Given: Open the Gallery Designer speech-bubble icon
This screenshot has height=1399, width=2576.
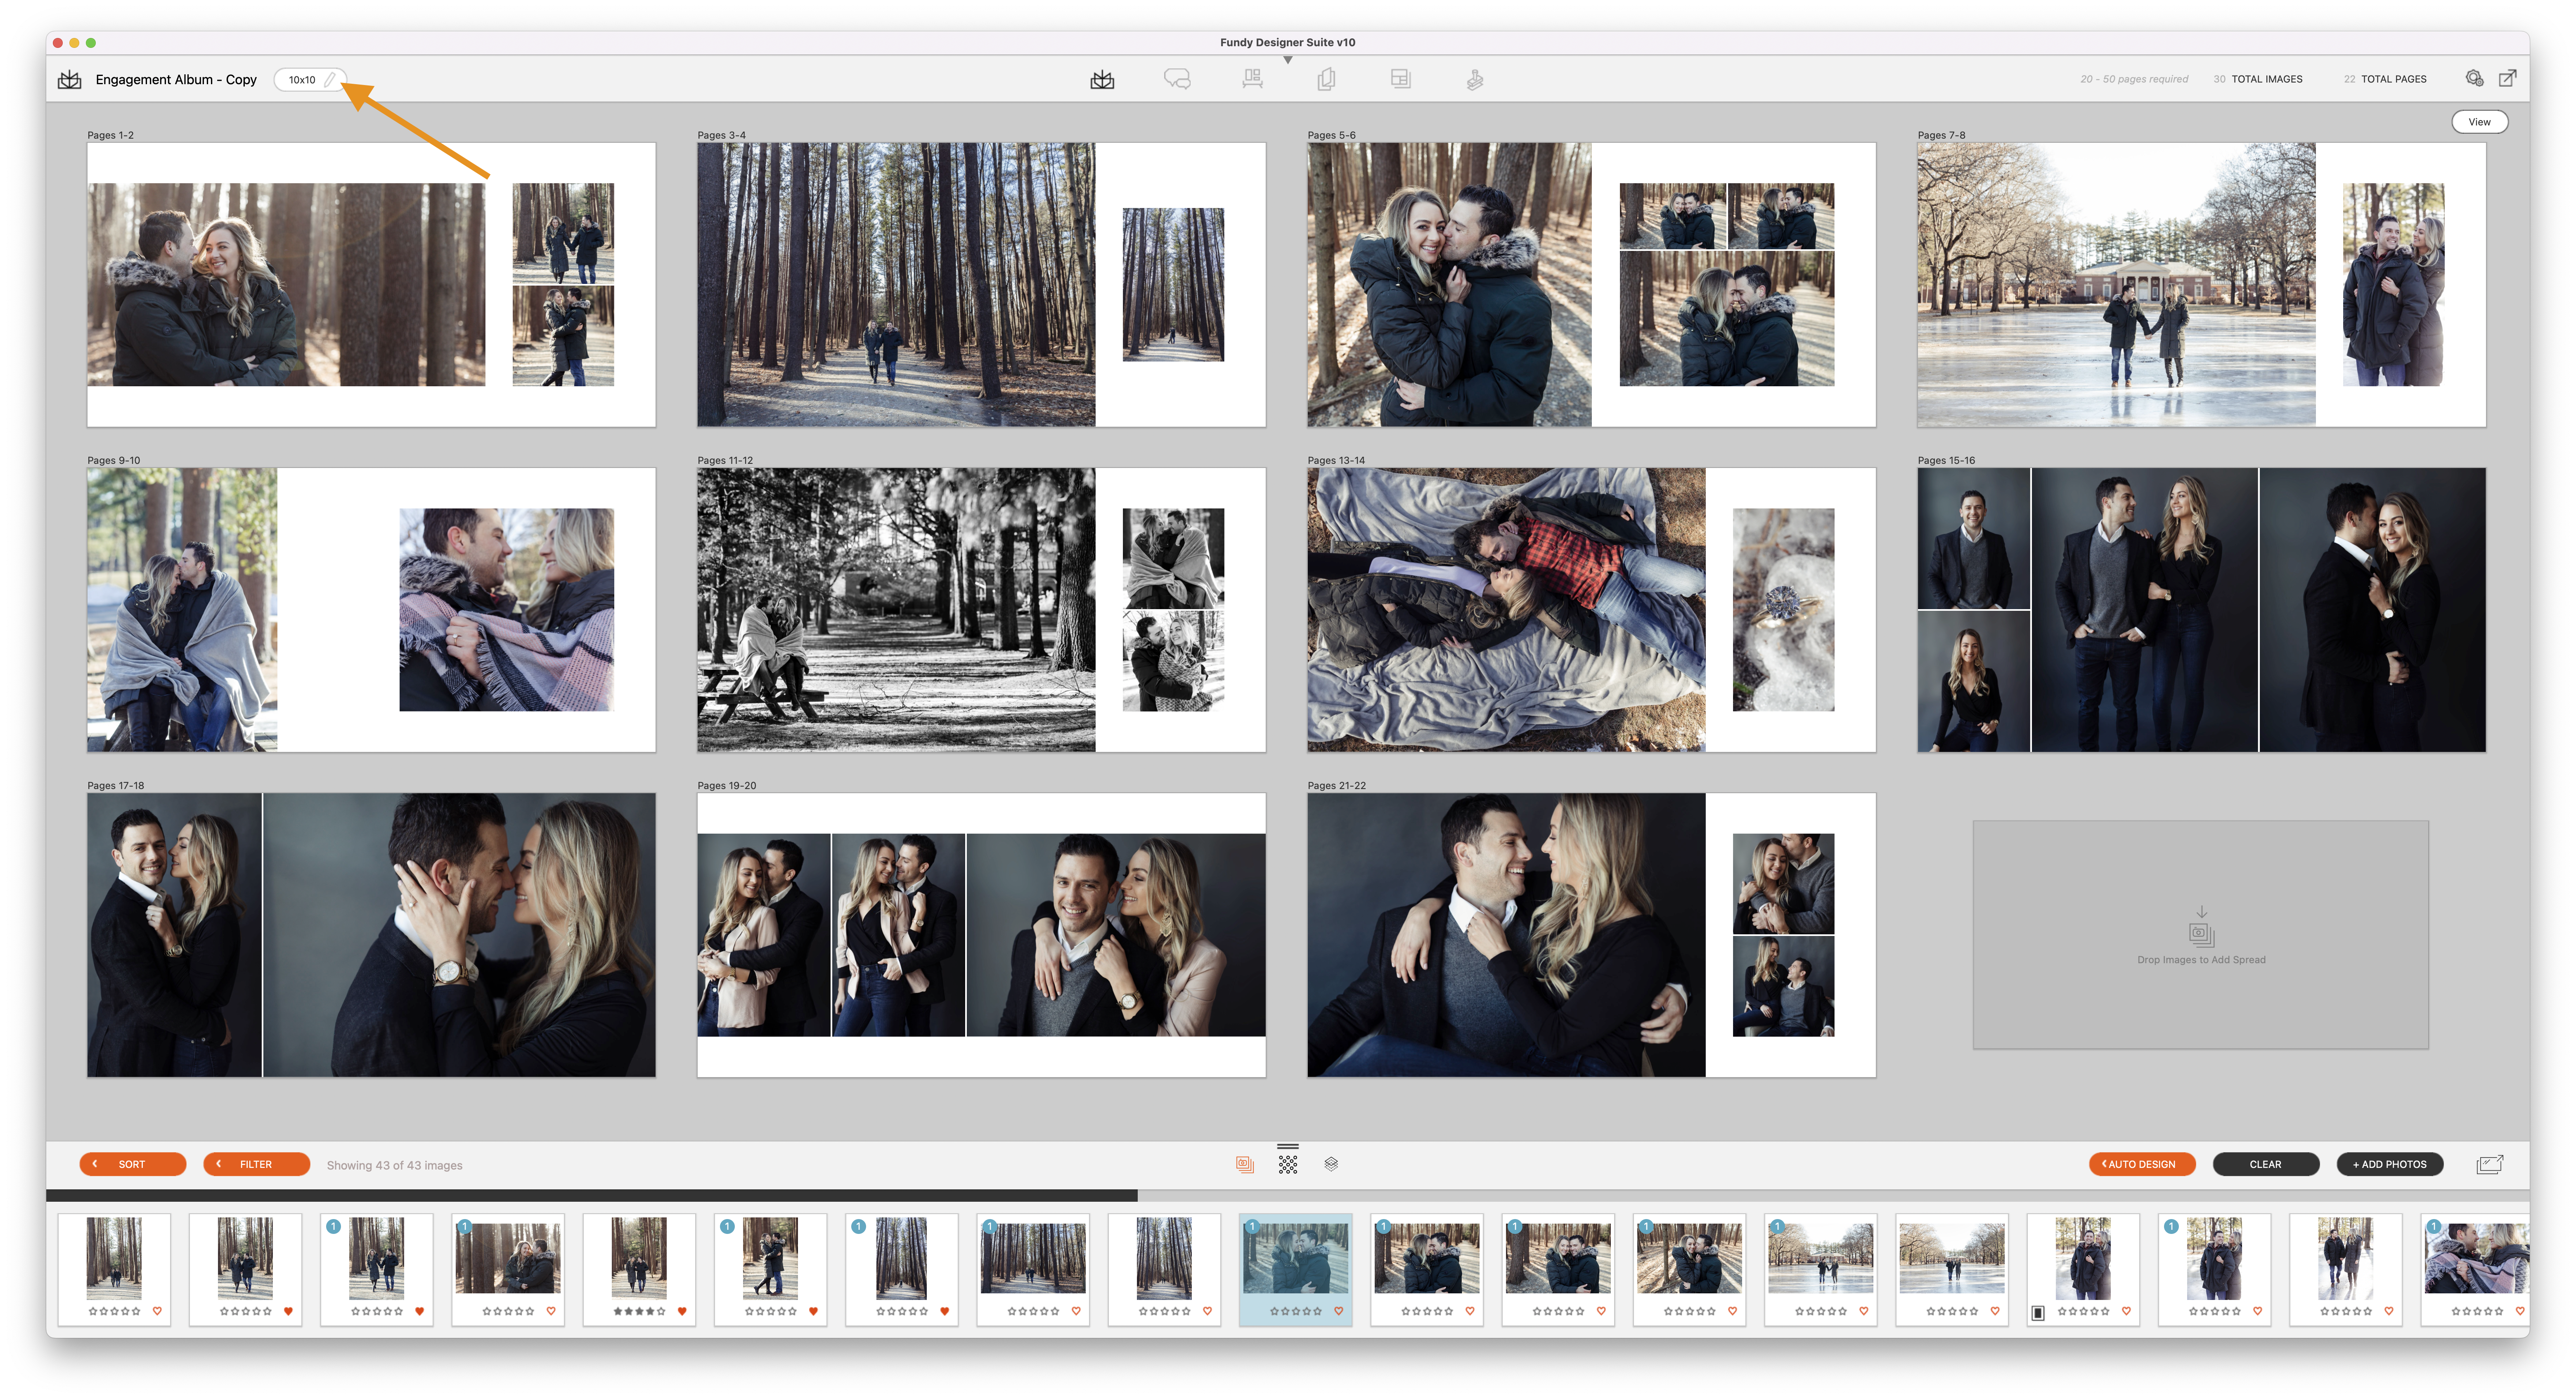Looking at the screenshot, I should pyautogui.click(x=1177, y=79).
